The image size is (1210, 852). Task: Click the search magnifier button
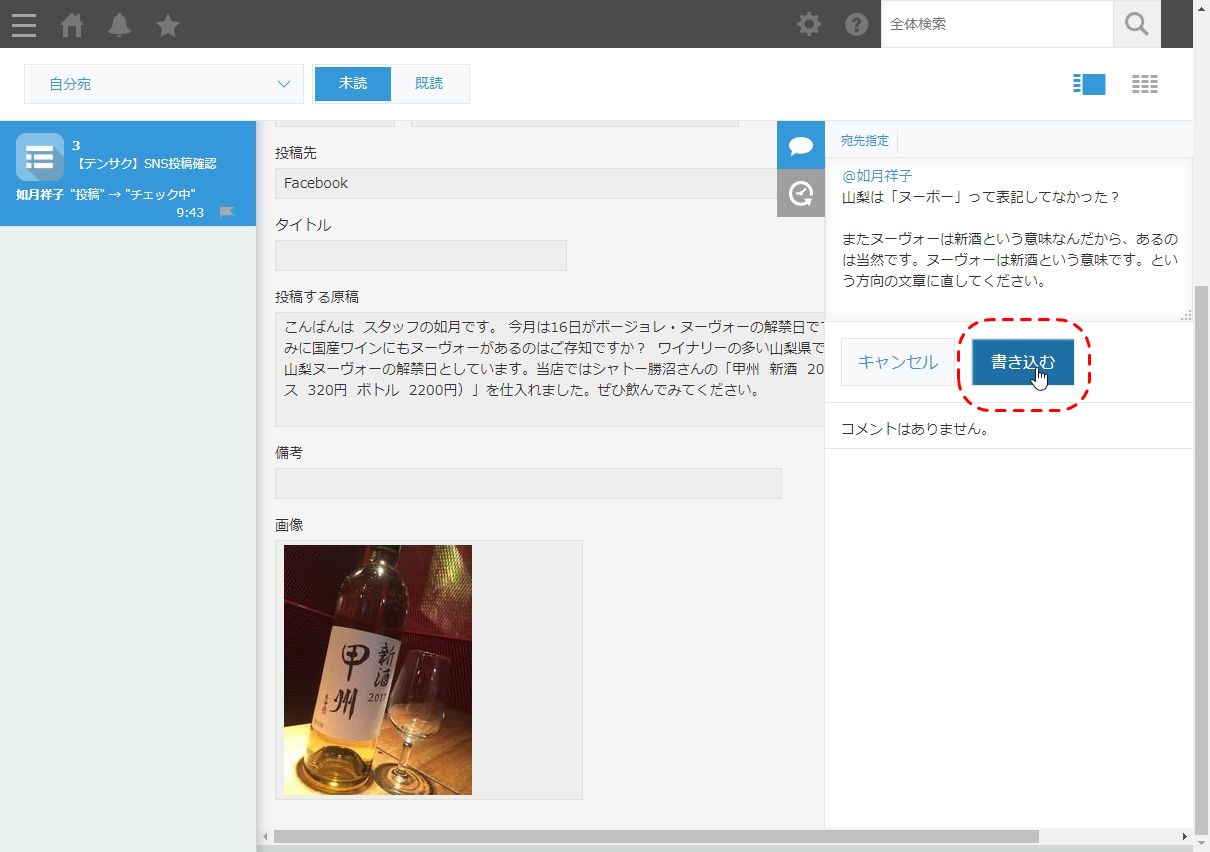(x=1137, y=24)
